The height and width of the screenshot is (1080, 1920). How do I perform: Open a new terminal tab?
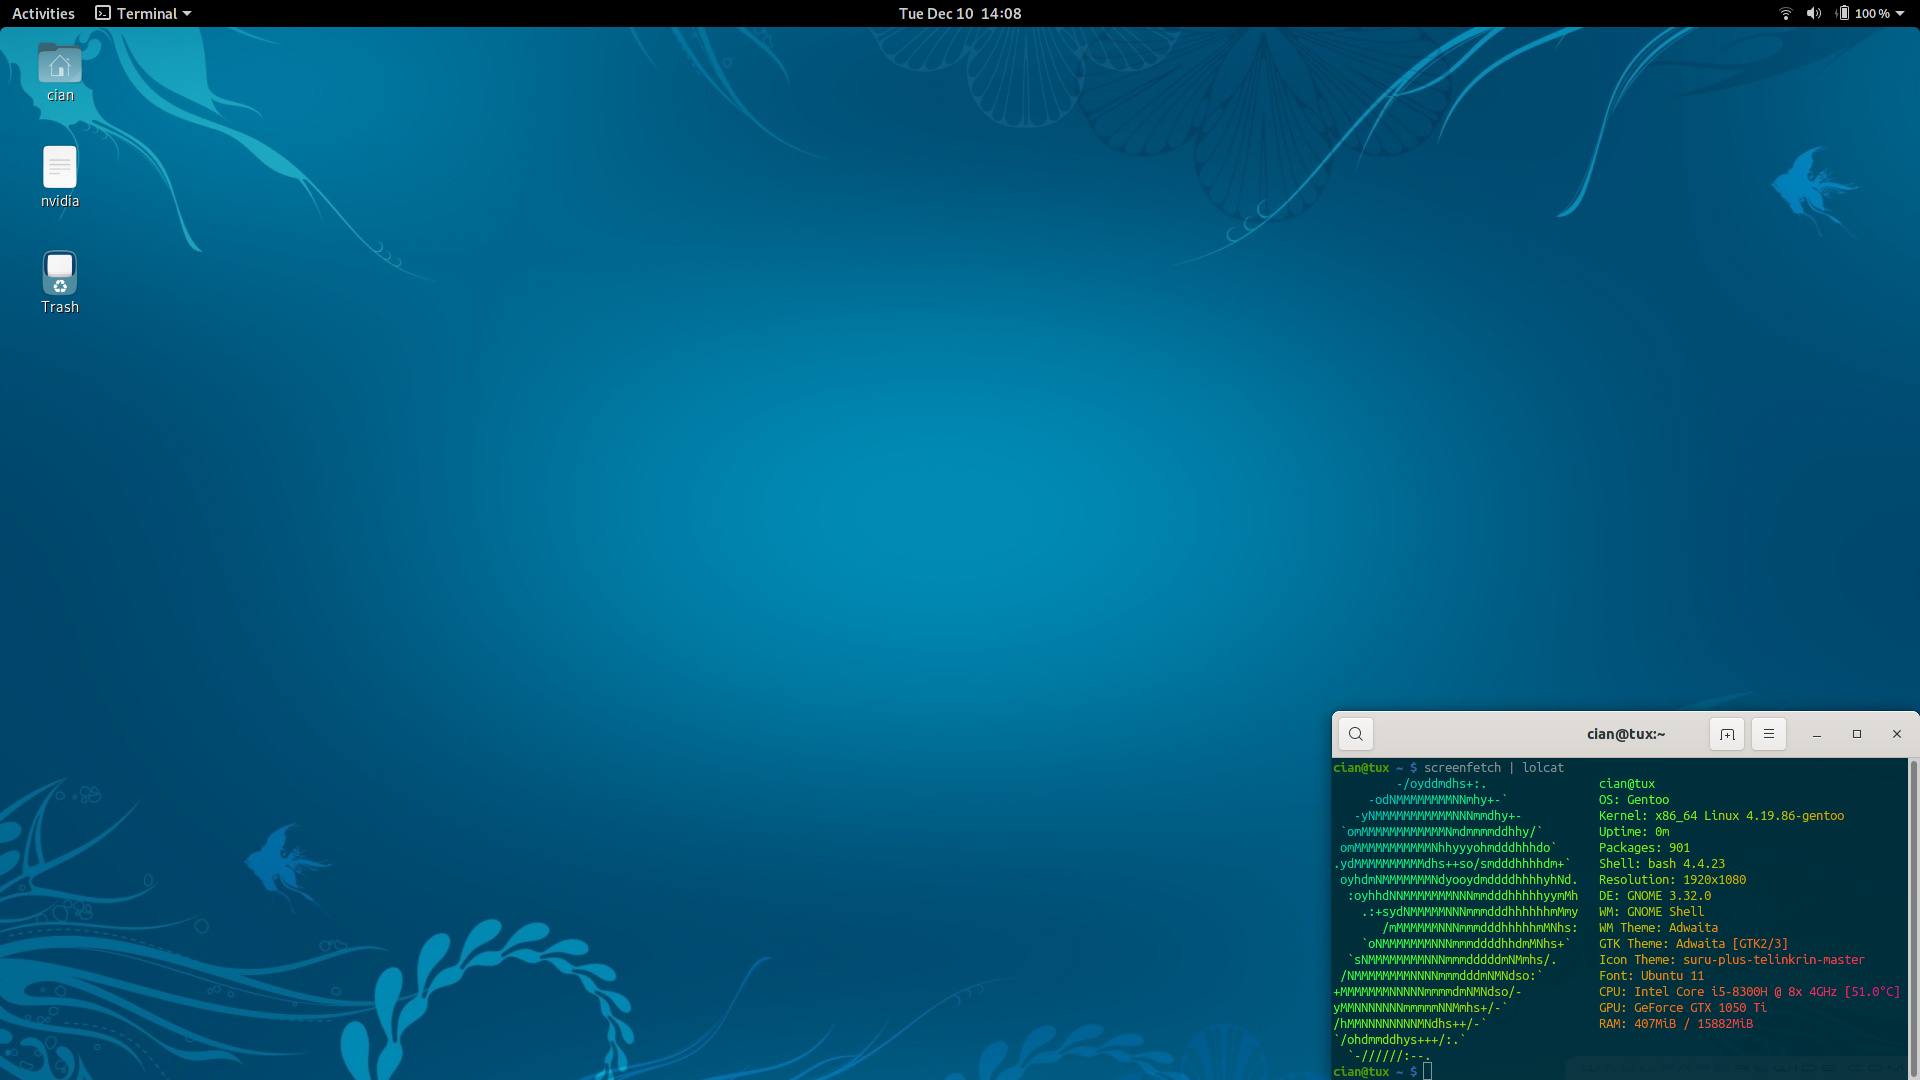pyautogui.click(x=1727, y=734)
